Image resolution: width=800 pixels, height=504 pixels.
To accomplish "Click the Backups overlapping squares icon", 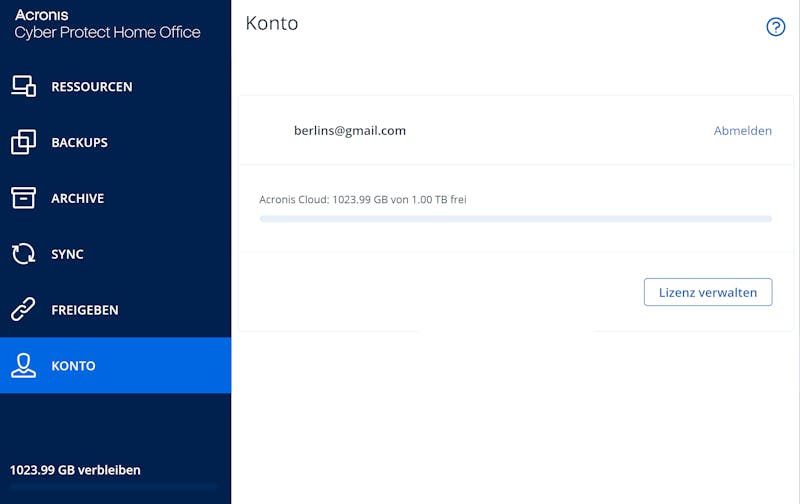I will click(x=23, y=142).
